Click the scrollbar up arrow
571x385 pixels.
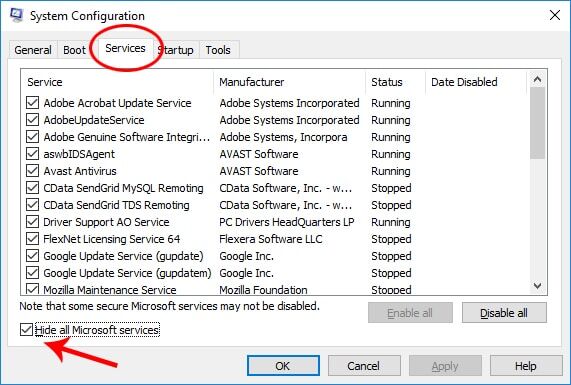pyautogui.click(x=537, y=79)
